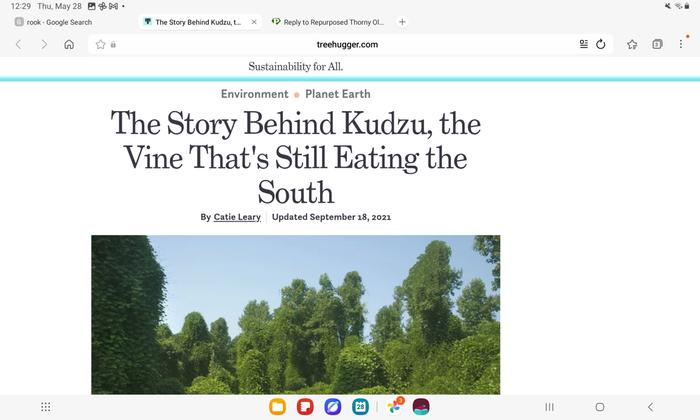View site security lock info
This screenshot has width=700, height=420.
(113, 45)
